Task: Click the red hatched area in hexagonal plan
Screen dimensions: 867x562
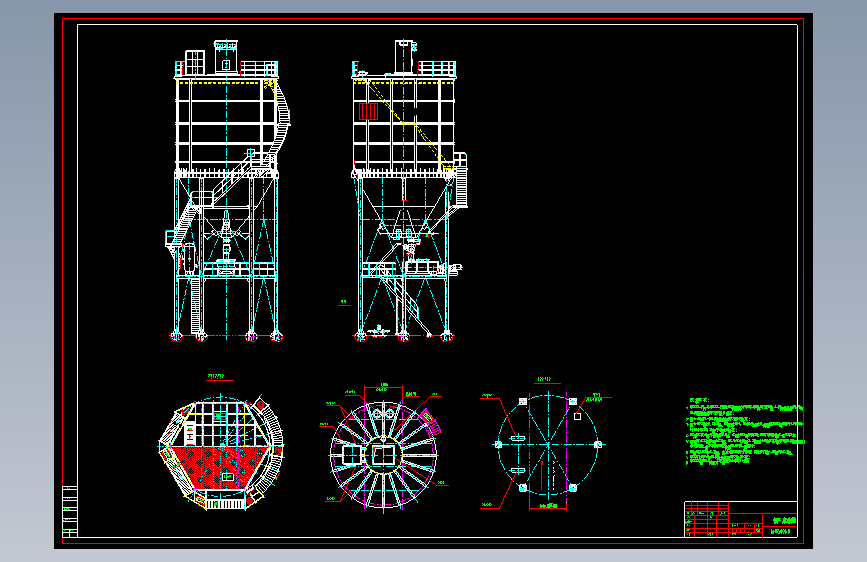Action: click(221, 469)
